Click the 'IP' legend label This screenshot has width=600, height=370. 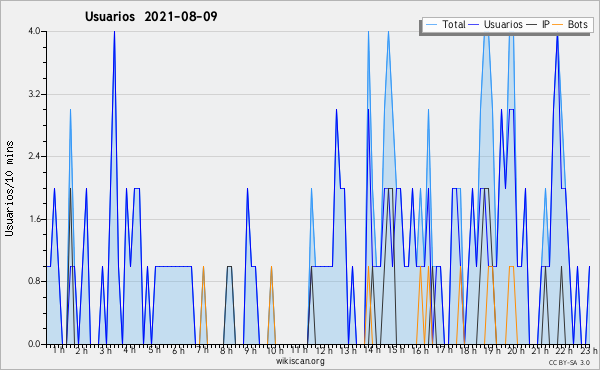point(546,24)
